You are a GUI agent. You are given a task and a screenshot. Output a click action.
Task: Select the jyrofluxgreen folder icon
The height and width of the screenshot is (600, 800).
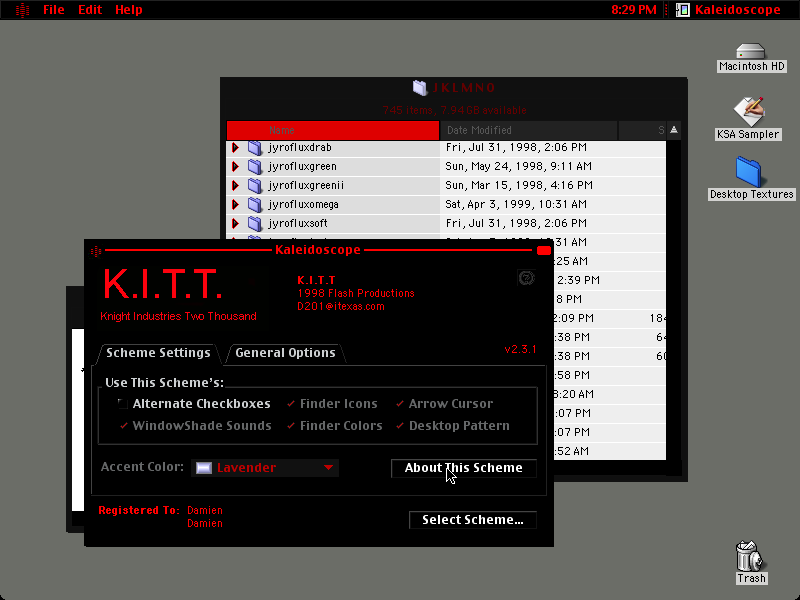tap(255, 166)
